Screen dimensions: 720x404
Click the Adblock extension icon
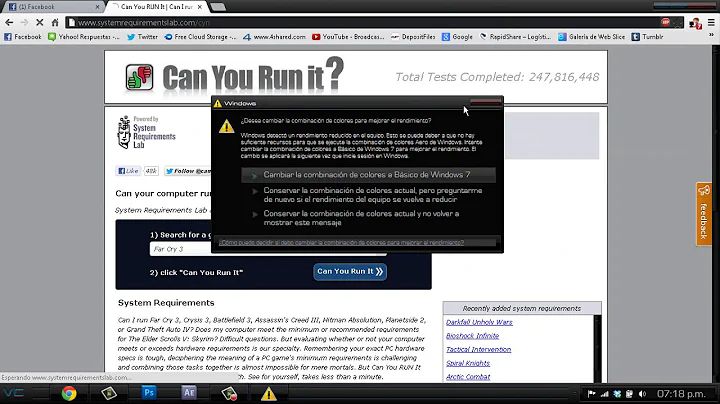coord(665,22)
